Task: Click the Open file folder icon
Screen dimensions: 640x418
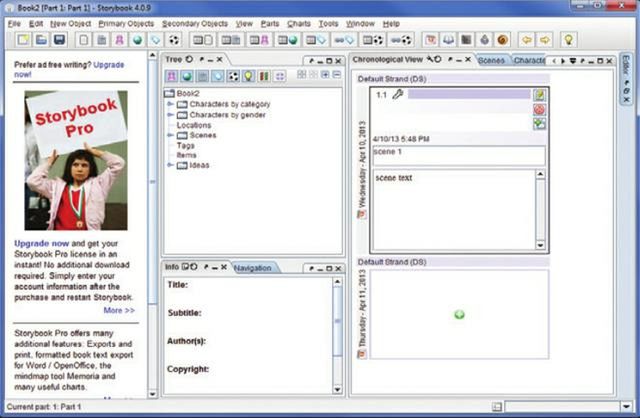Action: [41, 40]
